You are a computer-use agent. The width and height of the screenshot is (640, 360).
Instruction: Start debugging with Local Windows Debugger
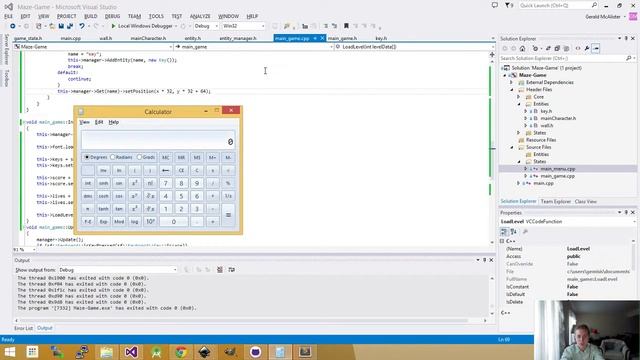(x=142, y=26)
